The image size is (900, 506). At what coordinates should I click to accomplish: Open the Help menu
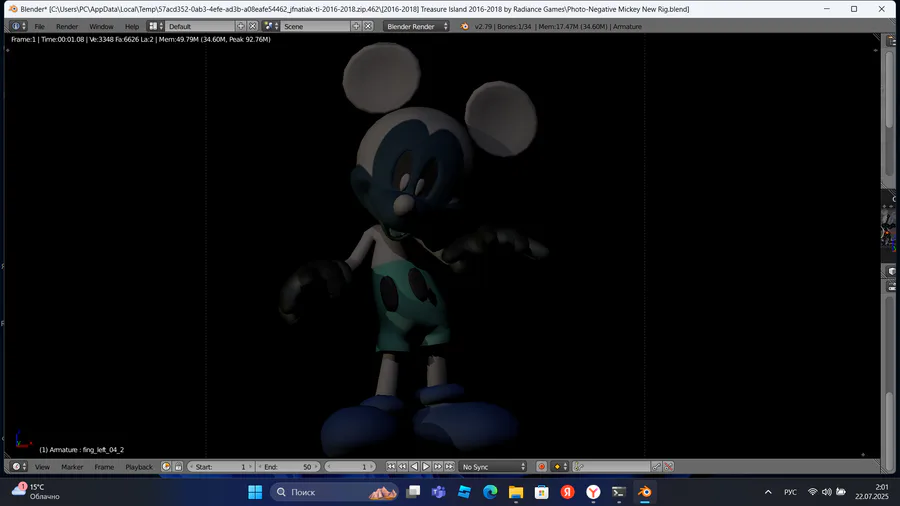[x=131, y=26]
